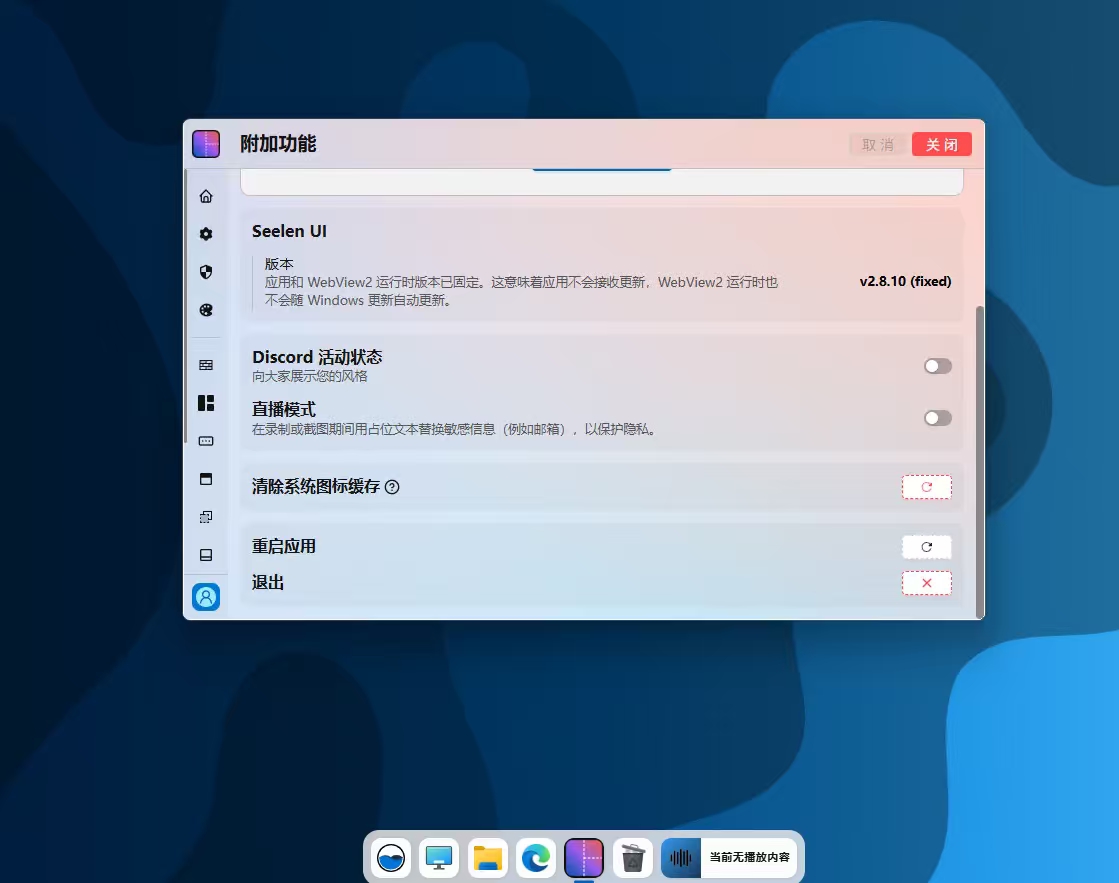Open the dock panel icon in sidebar

point(206,555)
